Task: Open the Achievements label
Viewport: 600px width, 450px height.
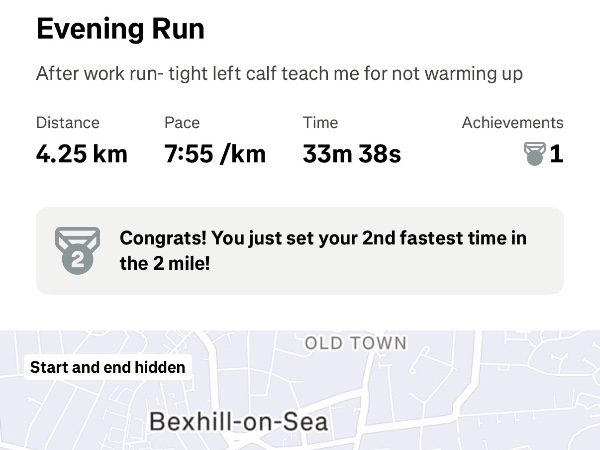Action: [x=512, y=123]
